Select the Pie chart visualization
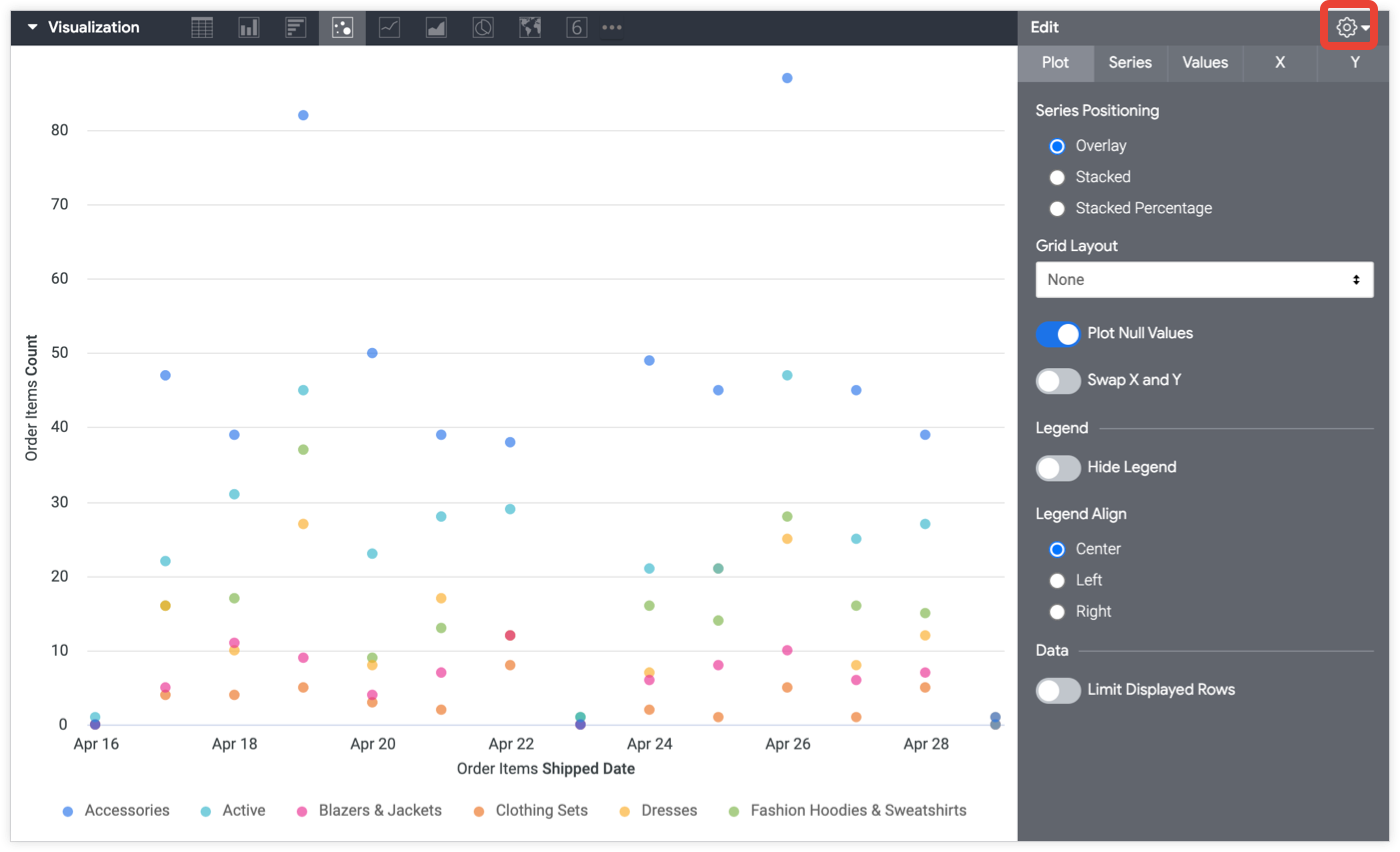Screen dimensions: 1400x852 483,28
